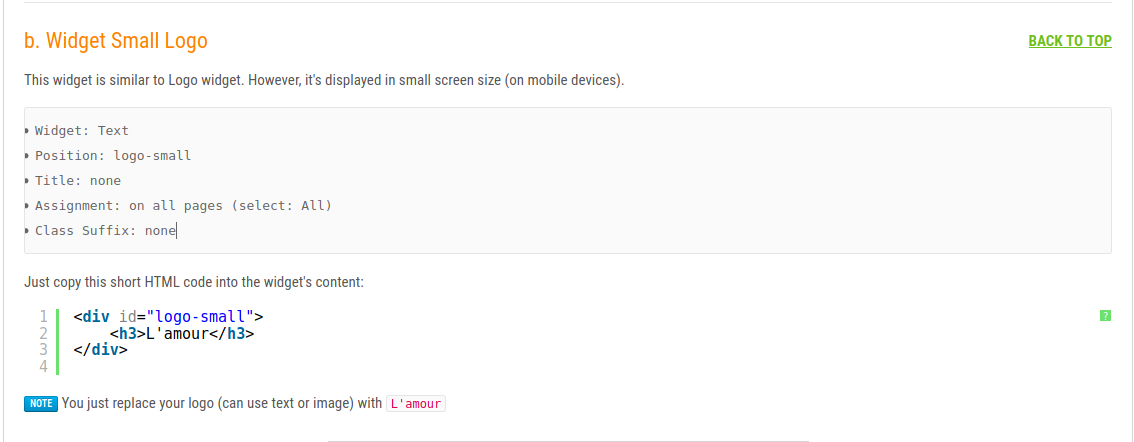Click the 'Widget: Text' line

[x=81, y=131]
